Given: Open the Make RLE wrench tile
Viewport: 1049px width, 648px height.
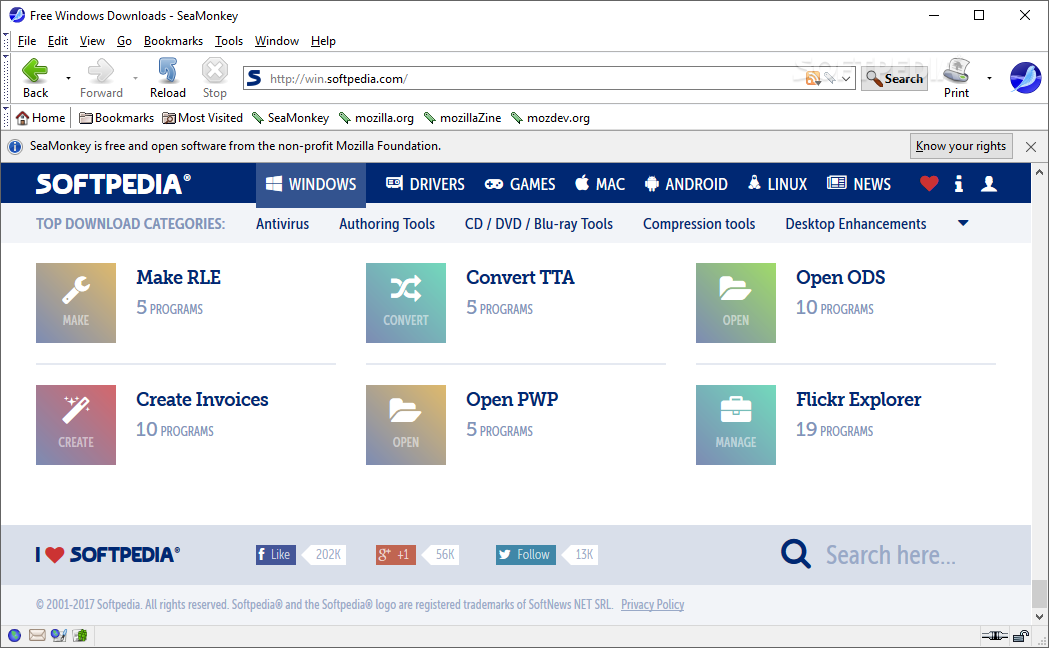Looking at the screenshot, I should point(76,303).
